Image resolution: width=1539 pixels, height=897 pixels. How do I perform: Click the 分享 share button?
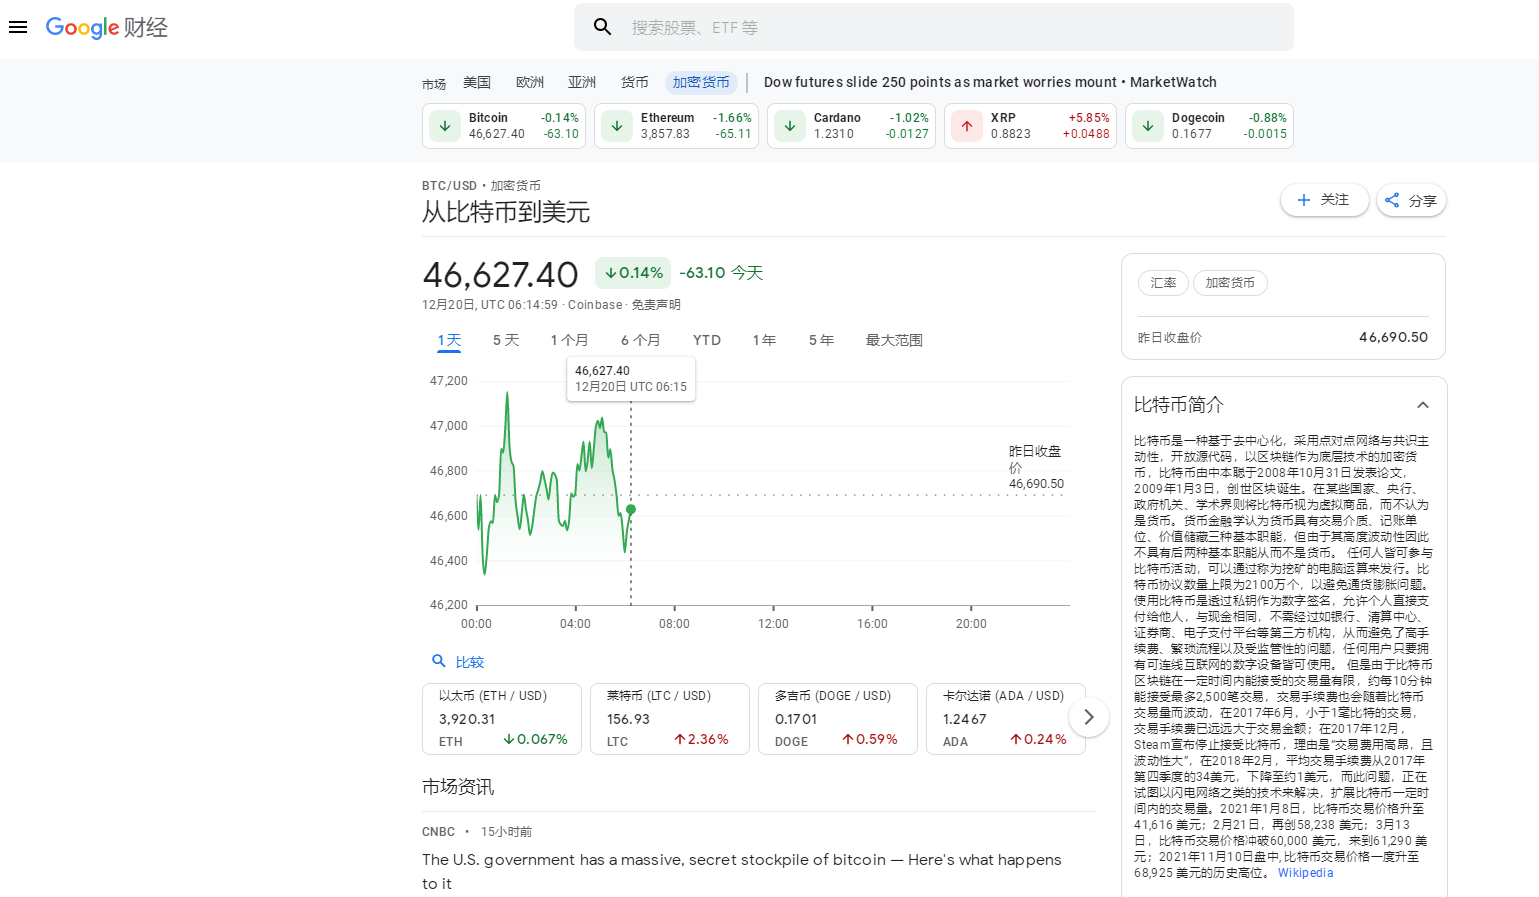[1411, 200]
